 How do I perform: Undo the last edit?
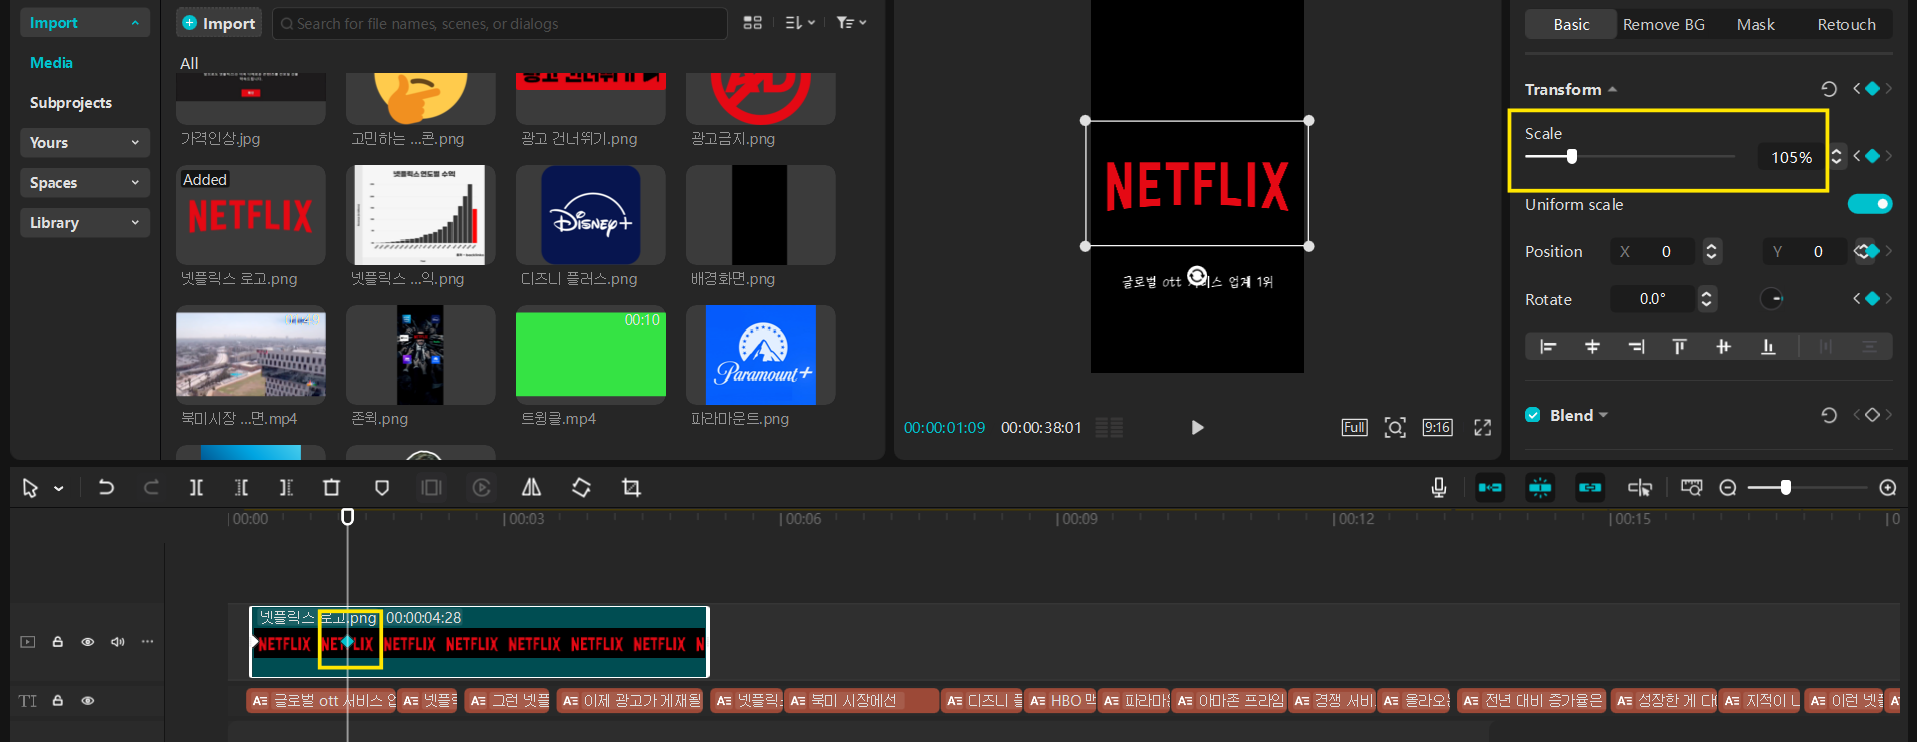pos(106,487)
